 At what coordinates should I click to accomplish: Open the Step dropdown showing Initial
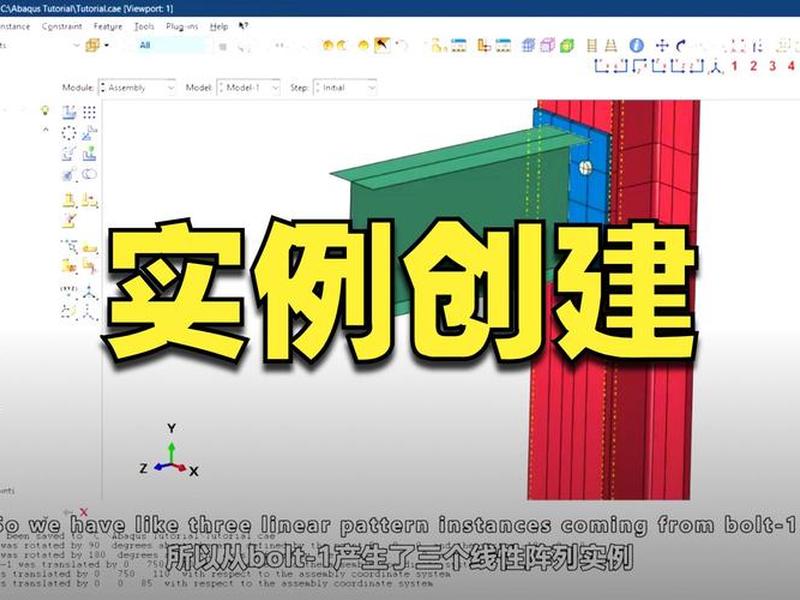pyautogui.click(x=345, y=88)
